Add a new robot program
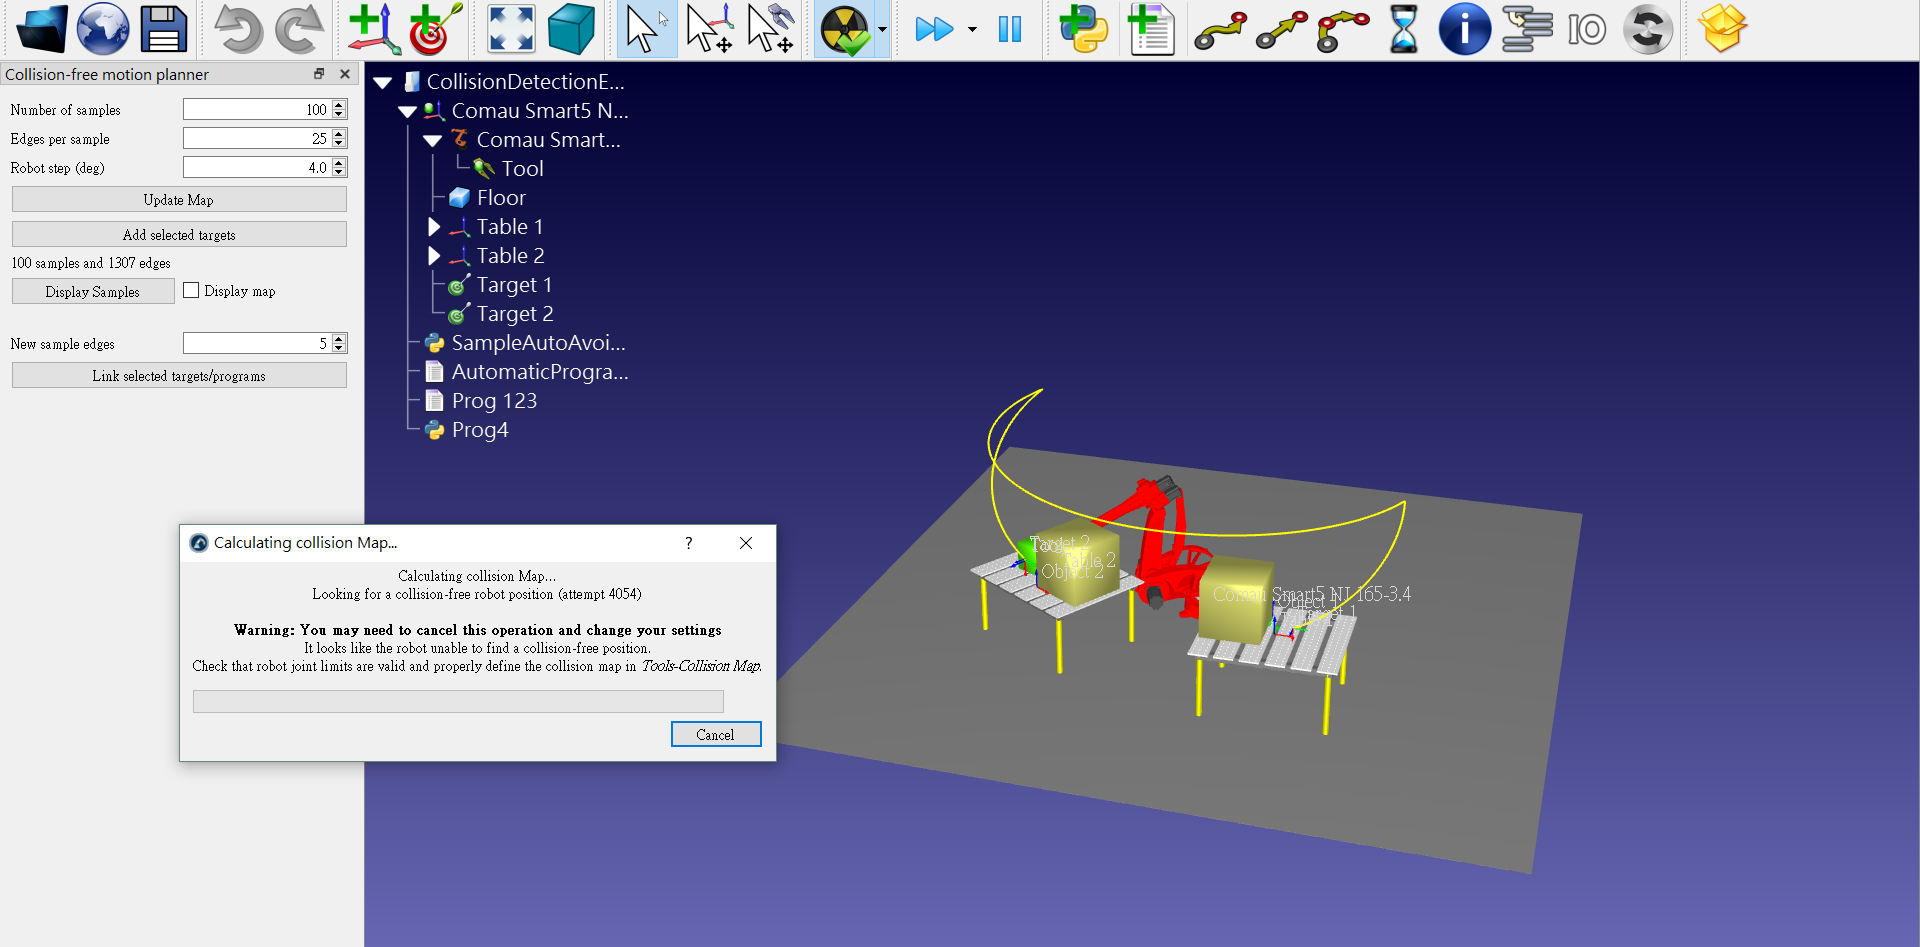 point(1150,29)
